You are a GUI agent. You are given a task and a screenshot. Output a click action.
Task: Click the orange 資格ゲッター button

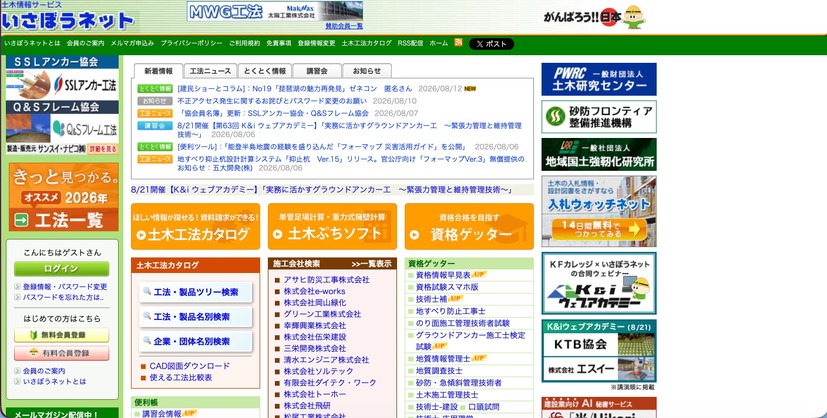pos(469,227)
